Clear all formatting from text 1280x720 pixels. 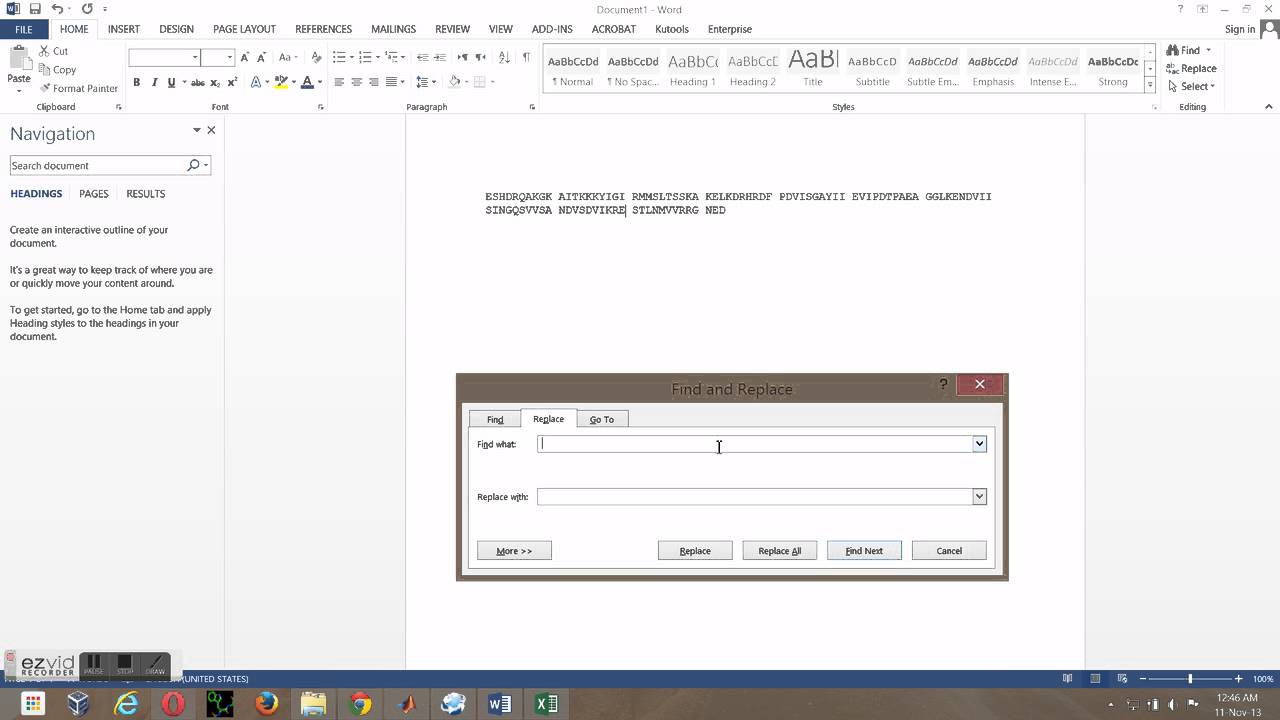(x=317, y=57)
